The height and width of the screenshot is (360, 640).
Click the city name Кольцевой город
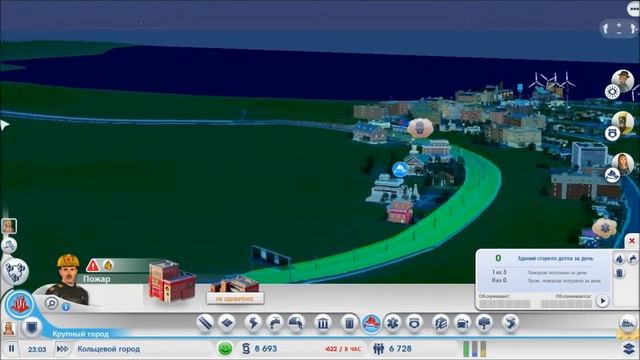[109, 349]
